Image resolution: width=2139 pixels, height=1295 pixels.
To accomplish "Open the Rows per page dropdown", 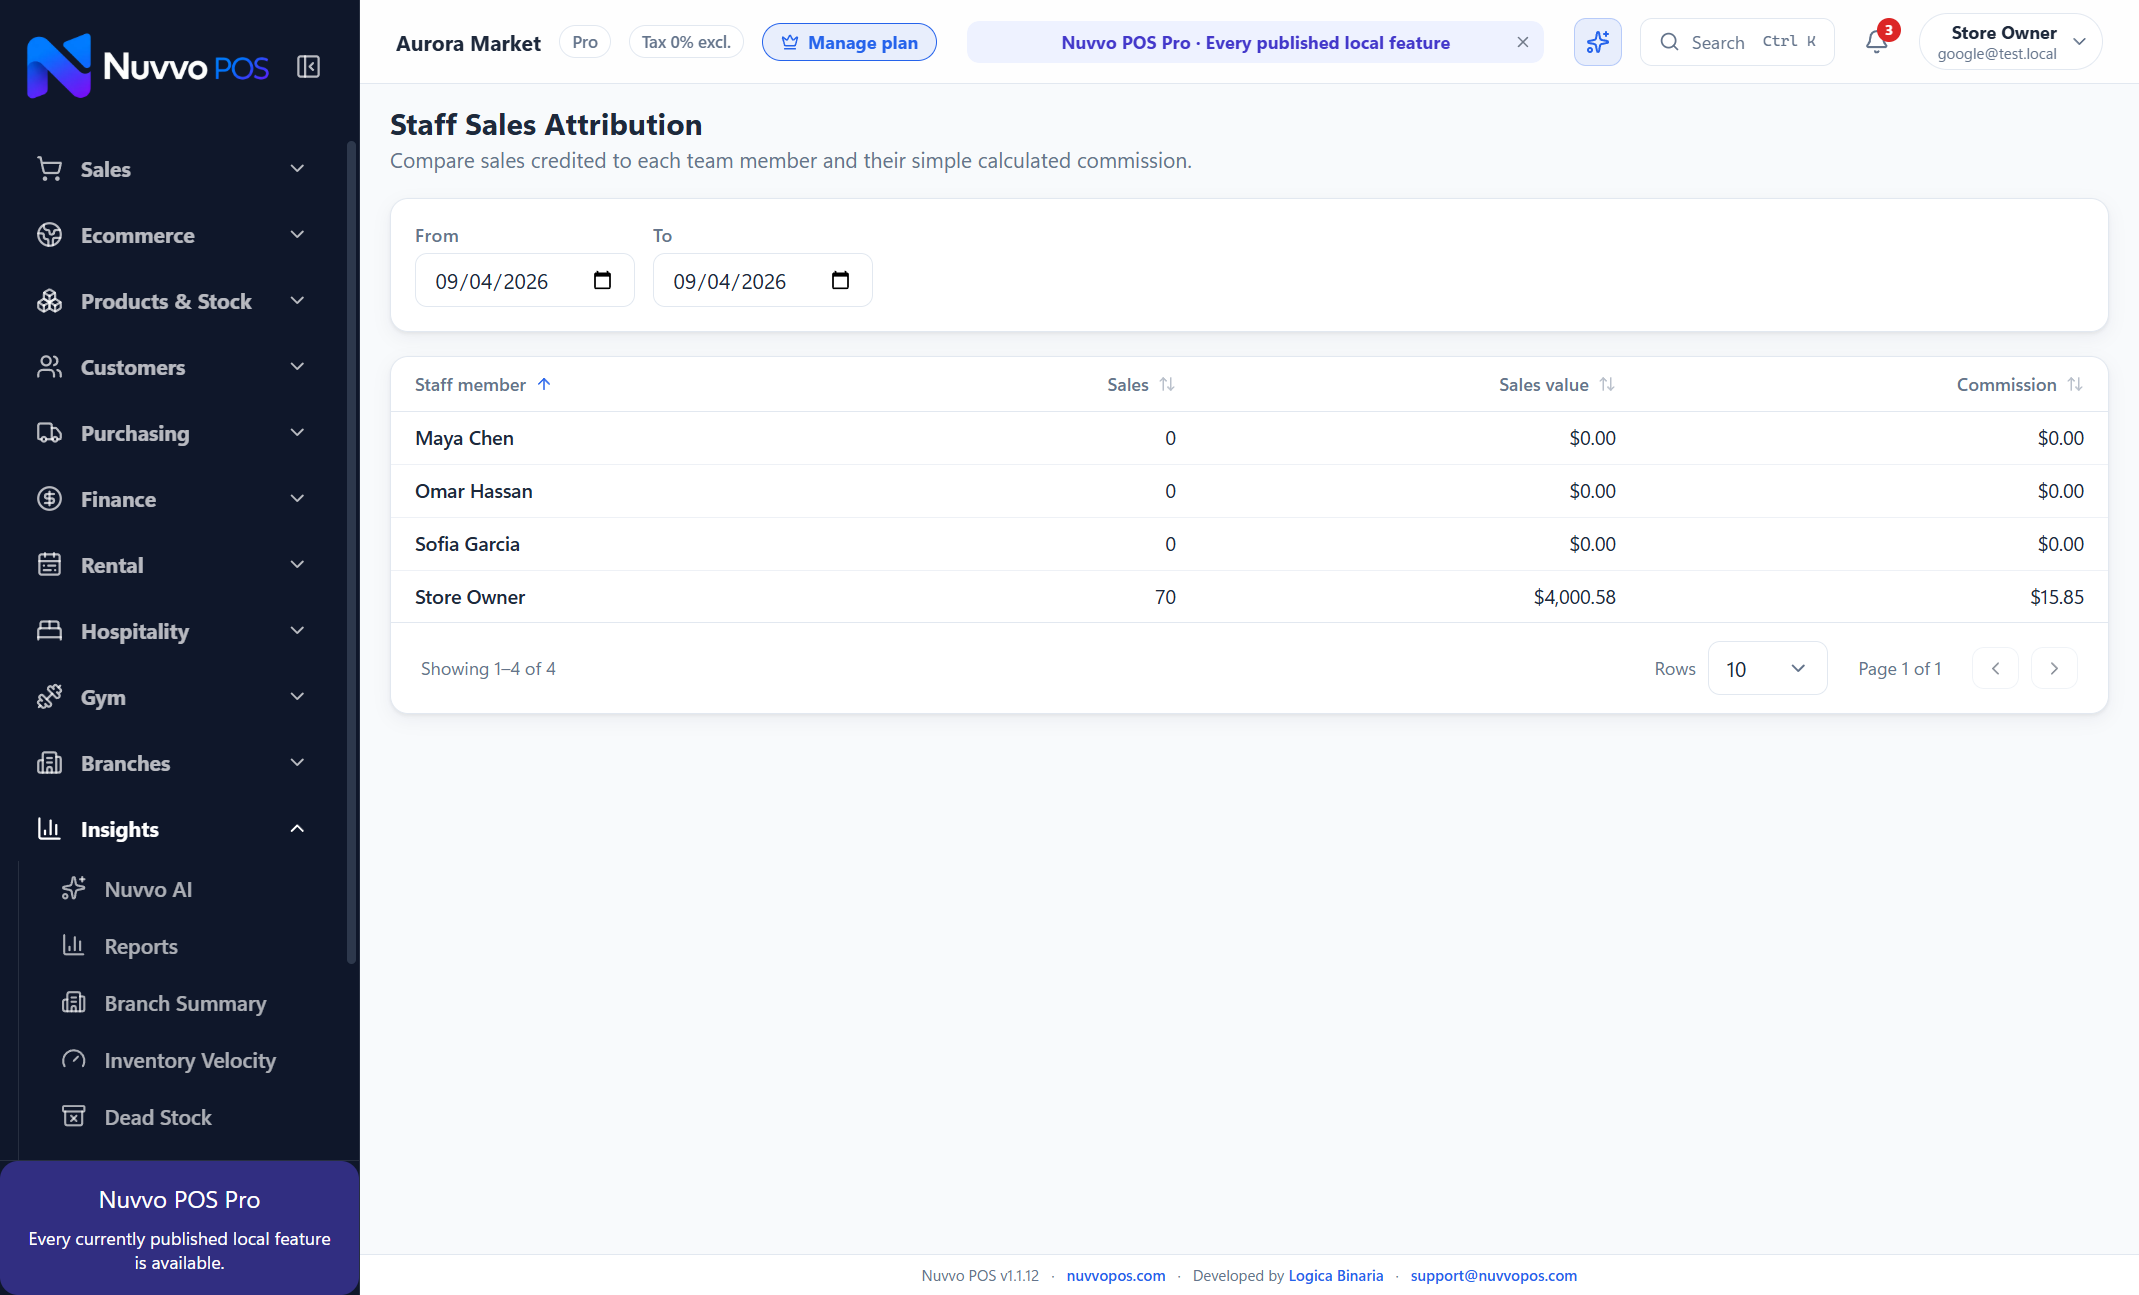I will pyautogui.click(x=1767, y=669).
